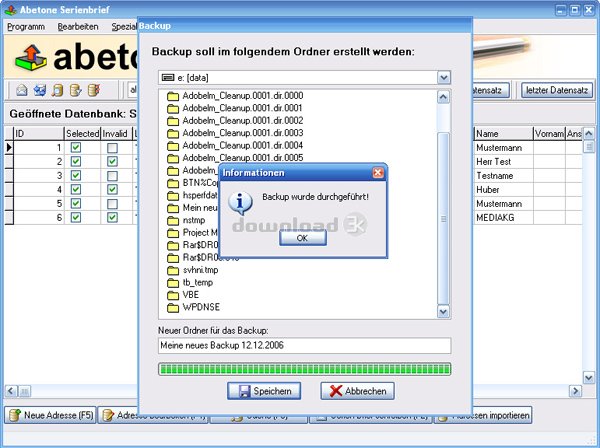Select the Huber name cell
Screen dimensions: 600x448
click(x=504, y=190)
